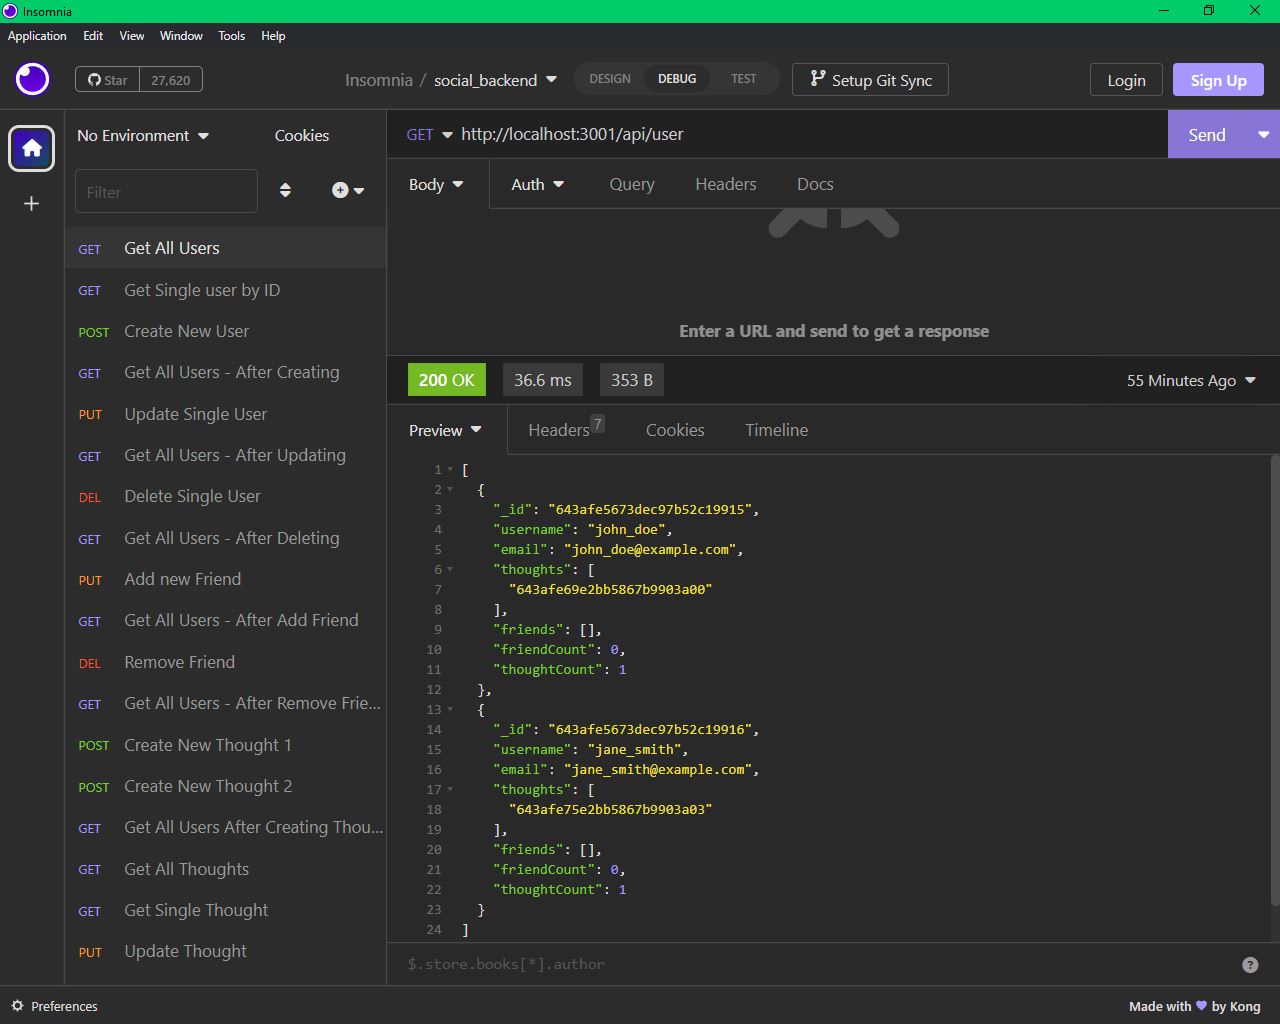
Task: Open the Edit menu
Action: click(x=93, y=36)
